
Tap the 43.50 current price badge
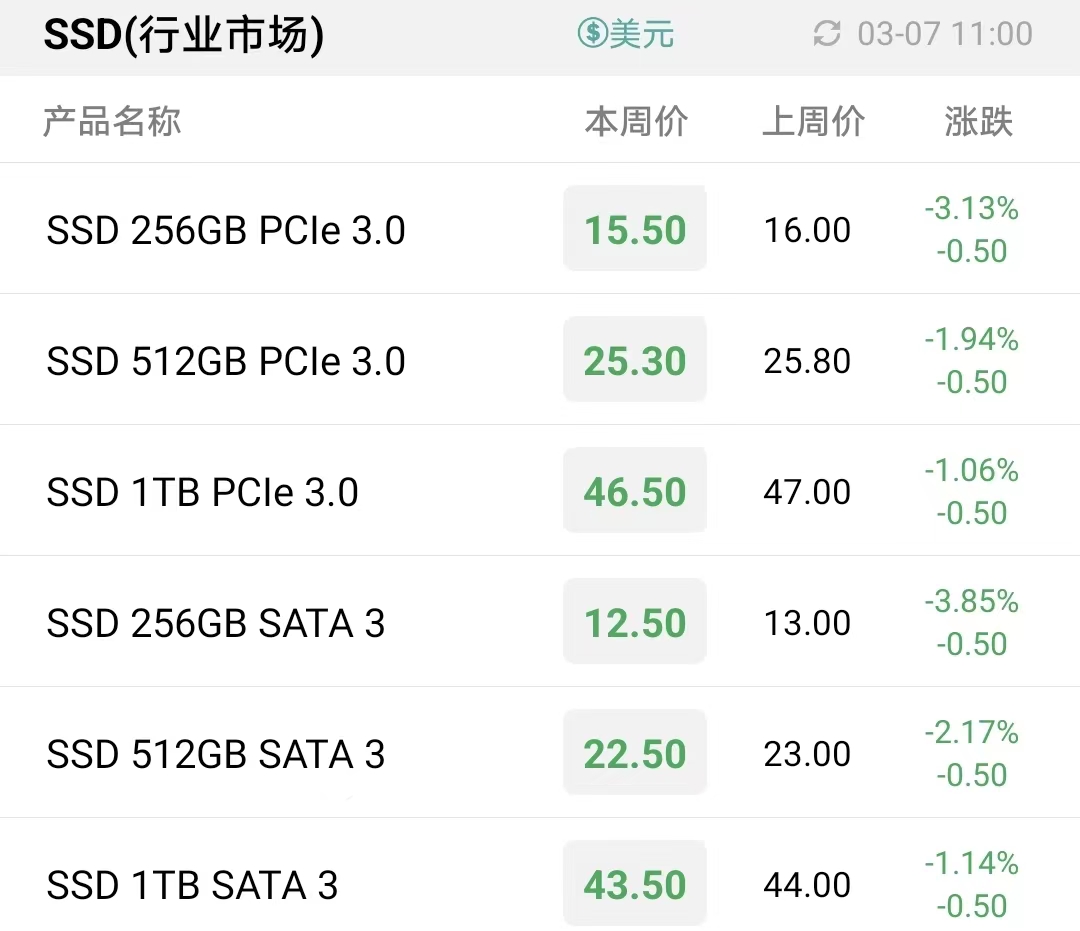pos(635,883)
